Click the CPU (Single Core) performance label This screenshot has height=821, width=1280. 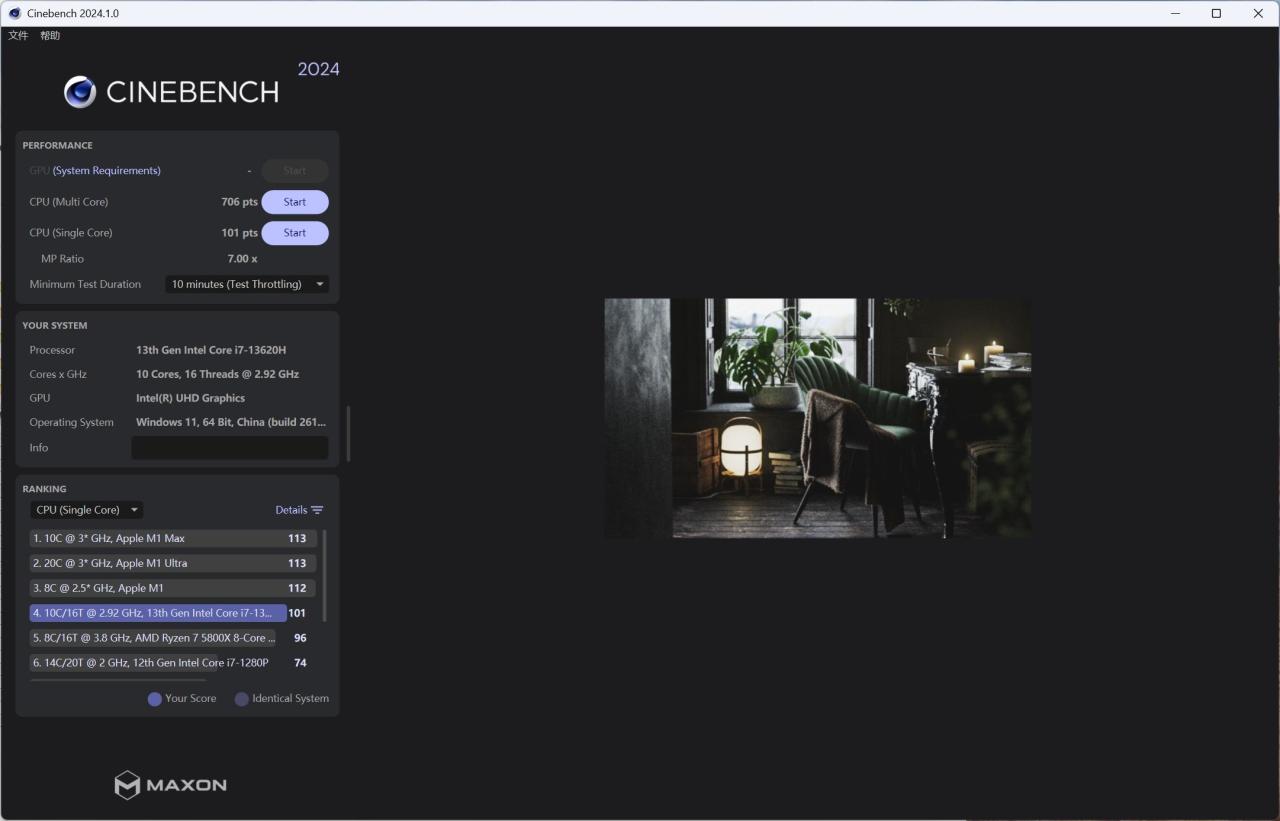pyautogui.click(x=71, y=233)
